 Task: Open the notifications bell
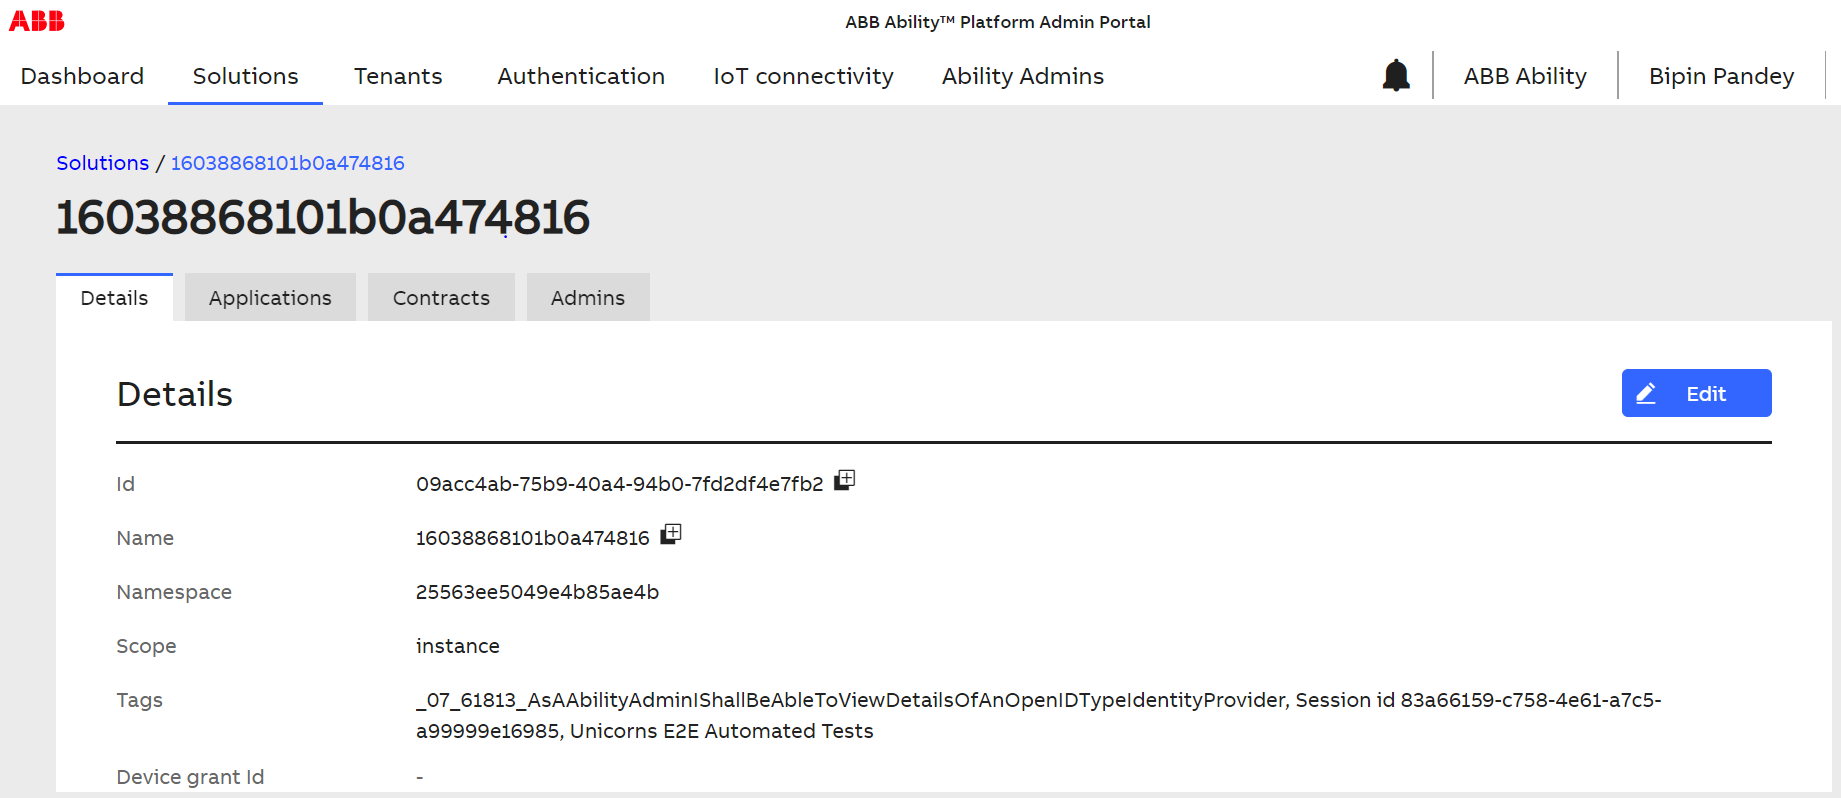click(1396, 75)
